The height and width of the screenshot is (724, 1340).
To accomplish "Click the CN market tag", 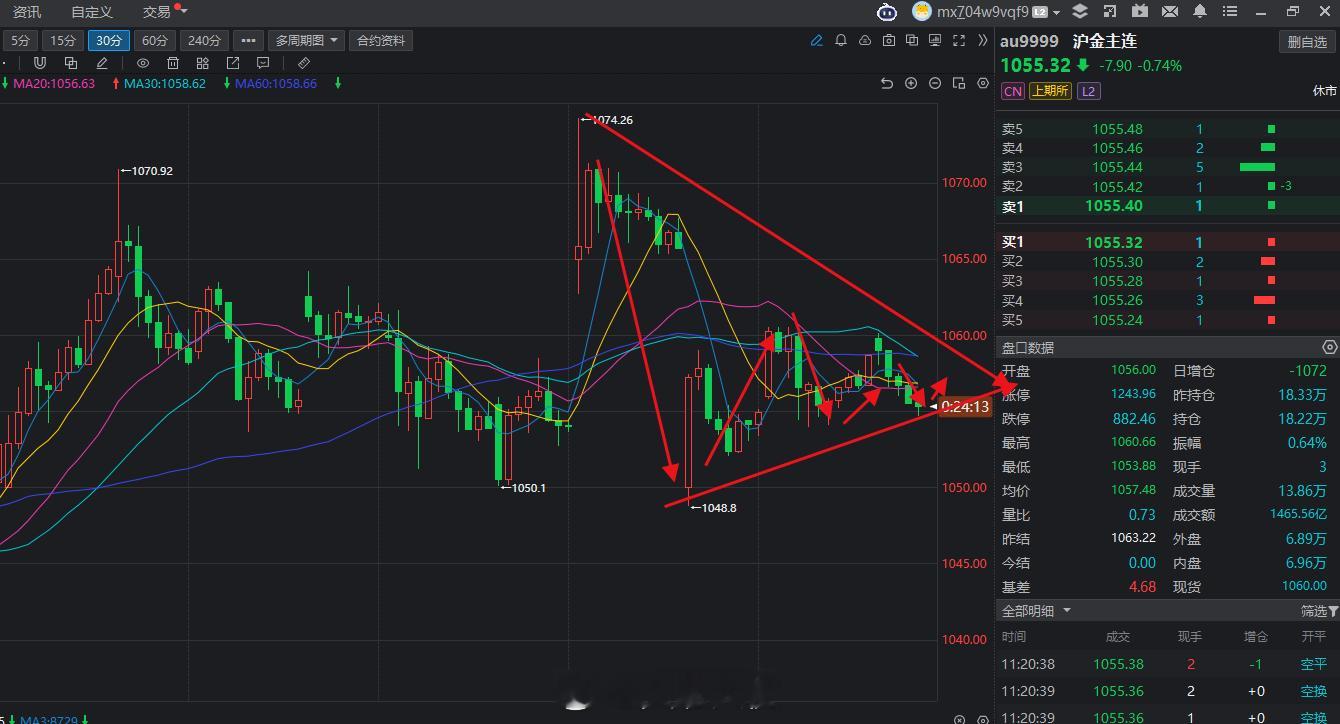I will [x=1013, y=91].
